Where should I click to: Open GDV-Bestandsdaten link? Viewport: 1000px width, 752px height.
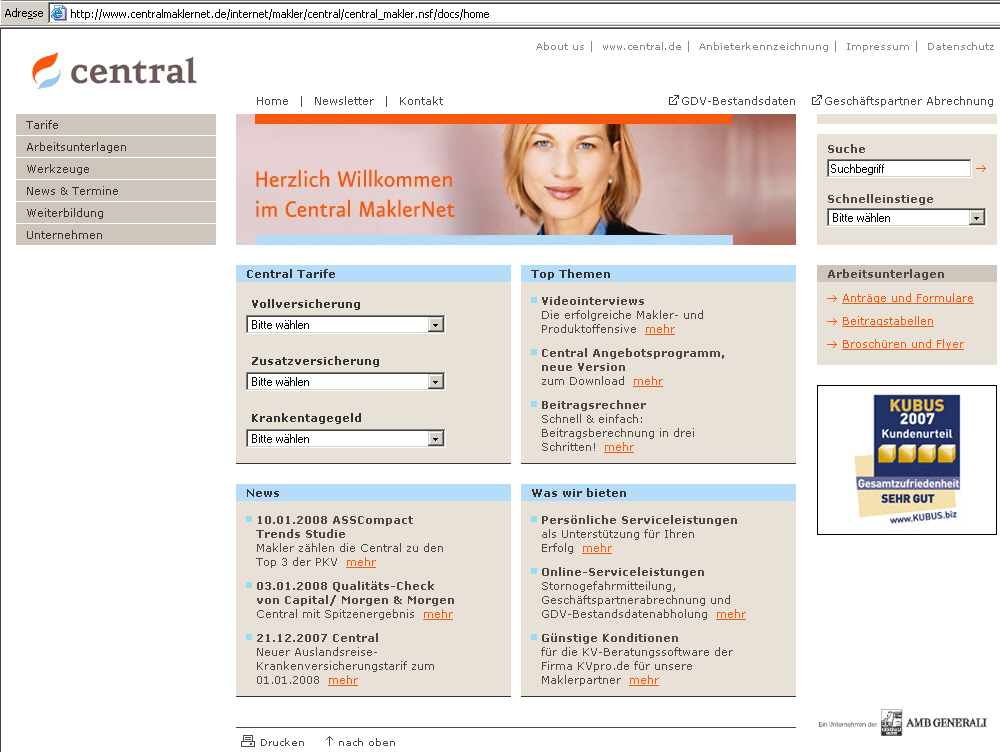(739, 101)
